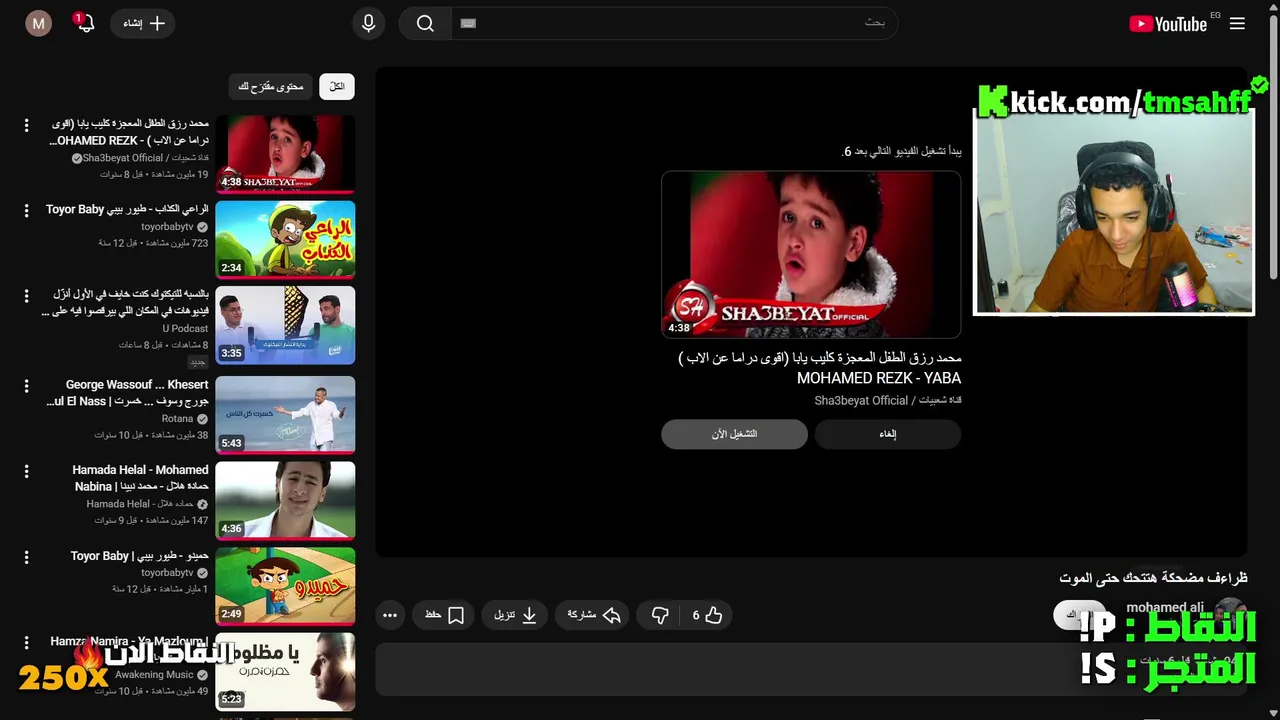Screen dimensions: 1280x720
Task: Open the George Wassouf Khesert thumbnail
Action: click(x=285, y=414)
